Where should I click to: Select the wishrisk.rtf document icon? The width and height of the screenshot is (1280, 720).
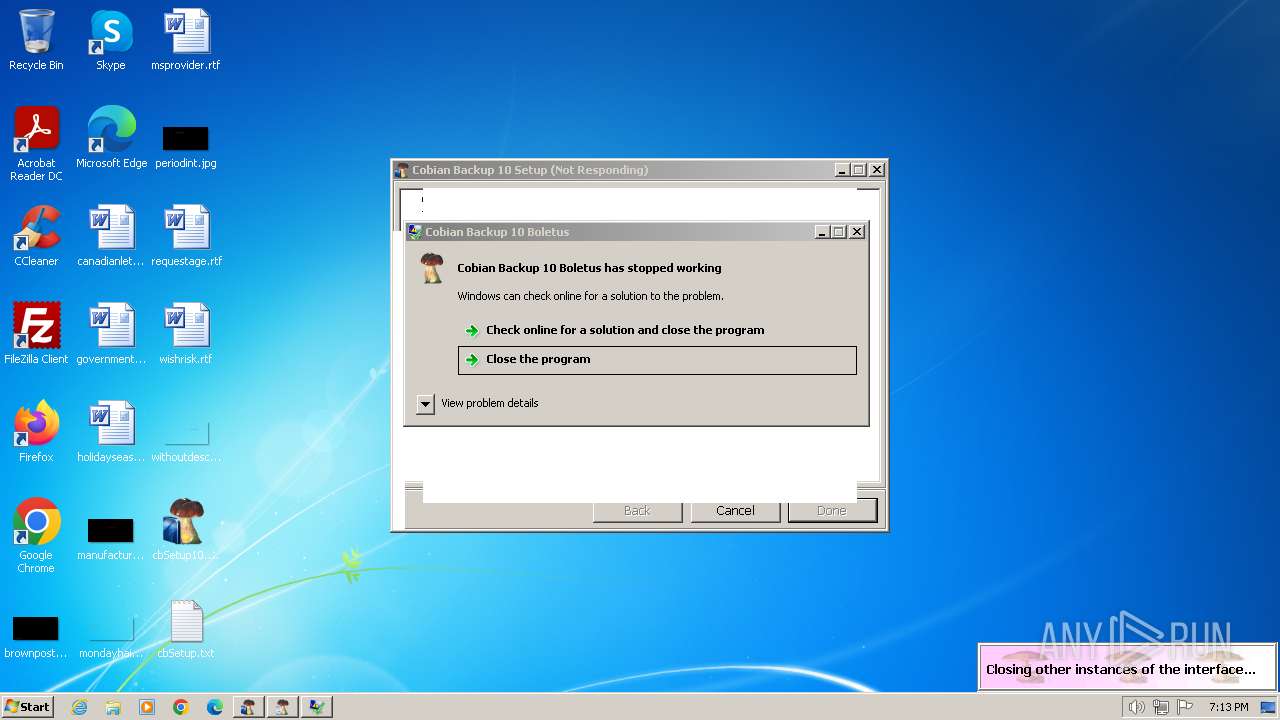click(186, 334)
